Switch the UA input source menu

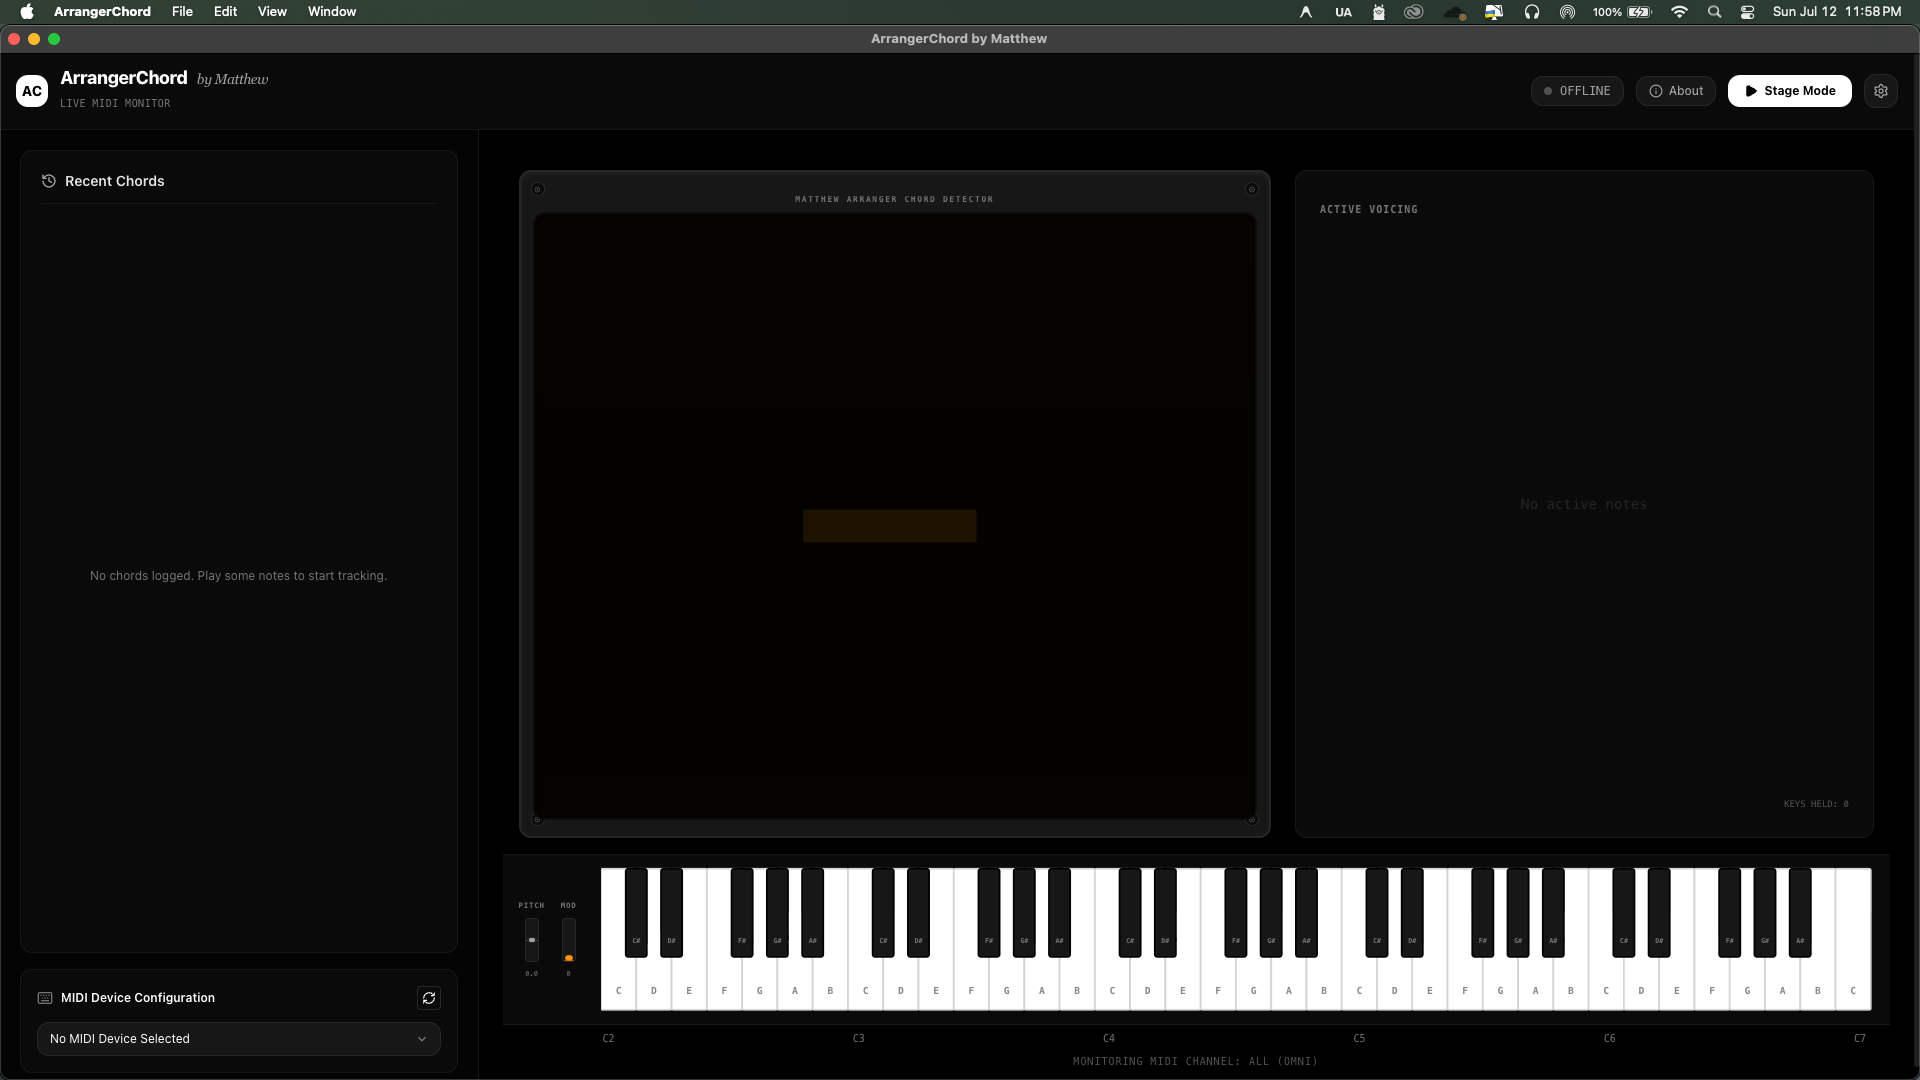click(1344, 12)
